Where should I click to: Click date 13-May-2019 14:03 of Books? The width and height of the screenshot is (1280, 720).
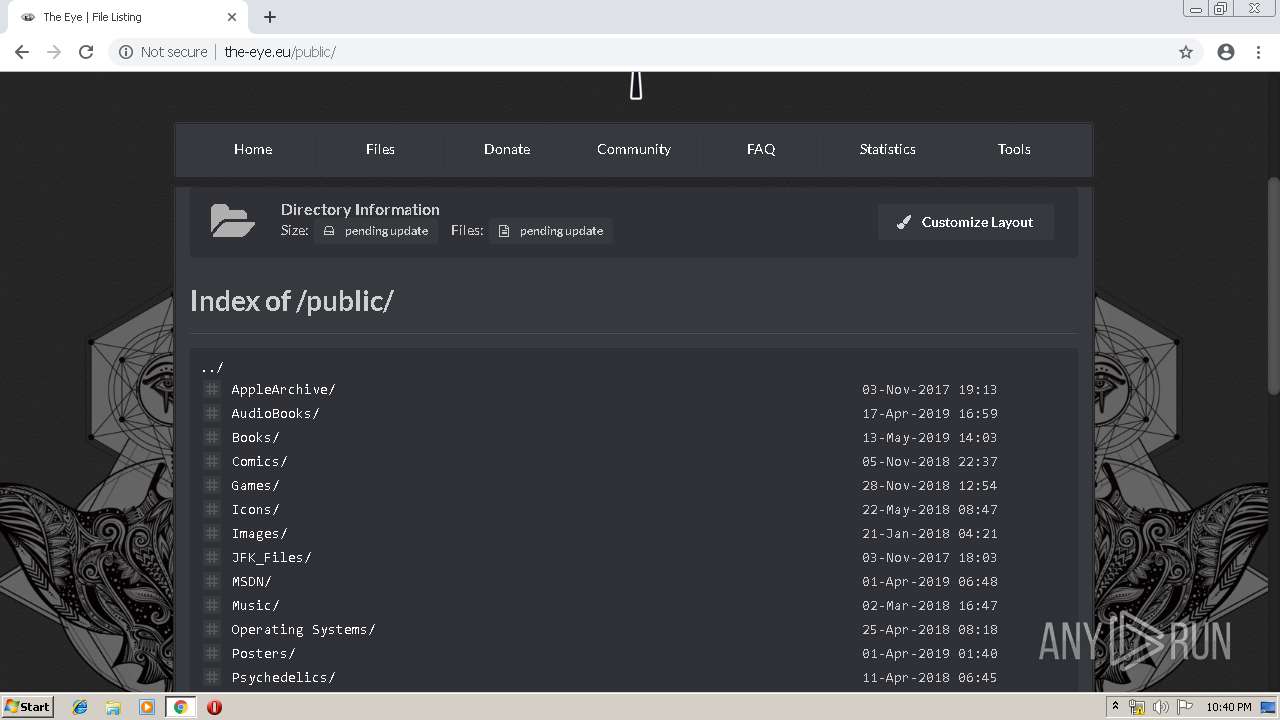tap(930, 437)
